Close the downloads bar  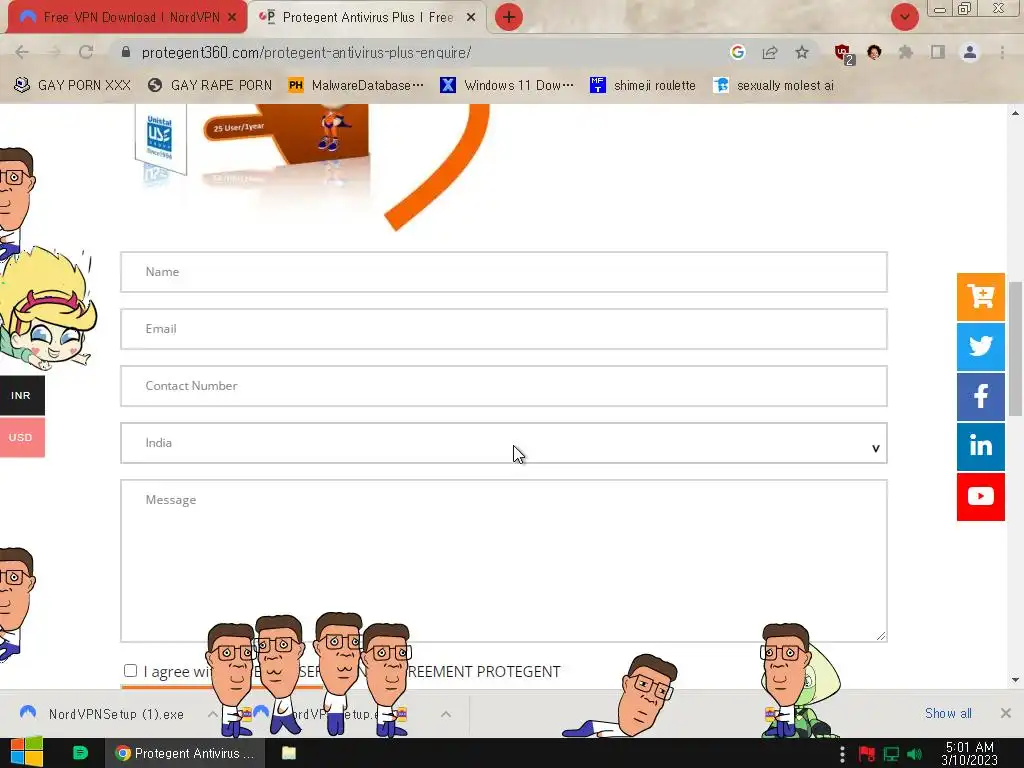tap(1006, 713)
